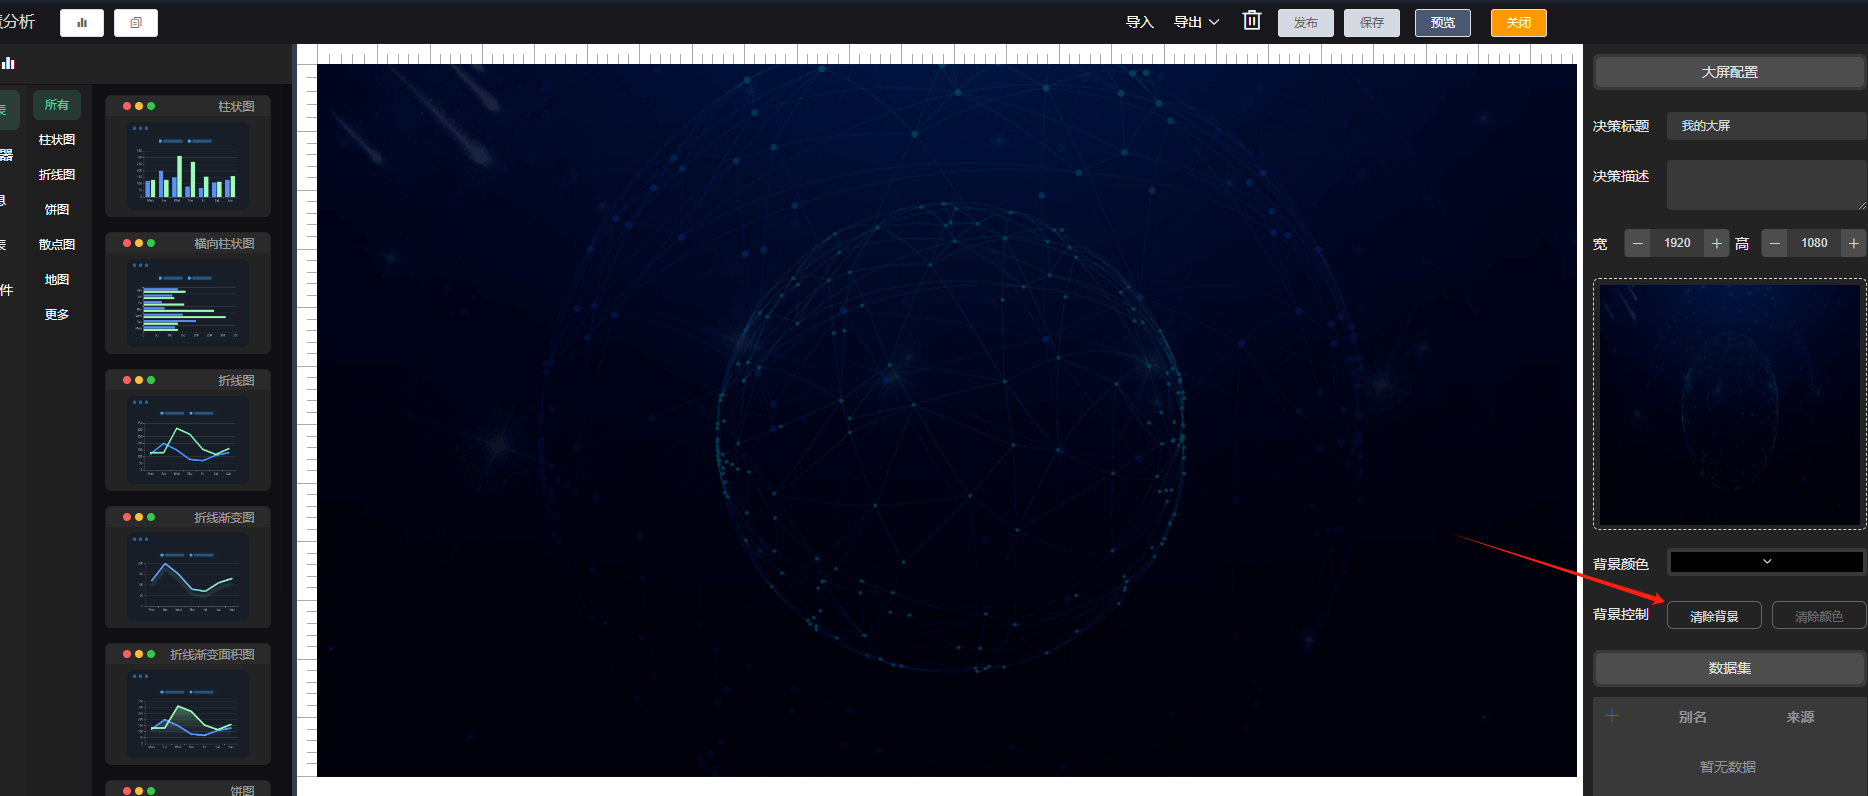Click the trash can delete icon
This screenshot has height=796, width=1868.
1251,21
